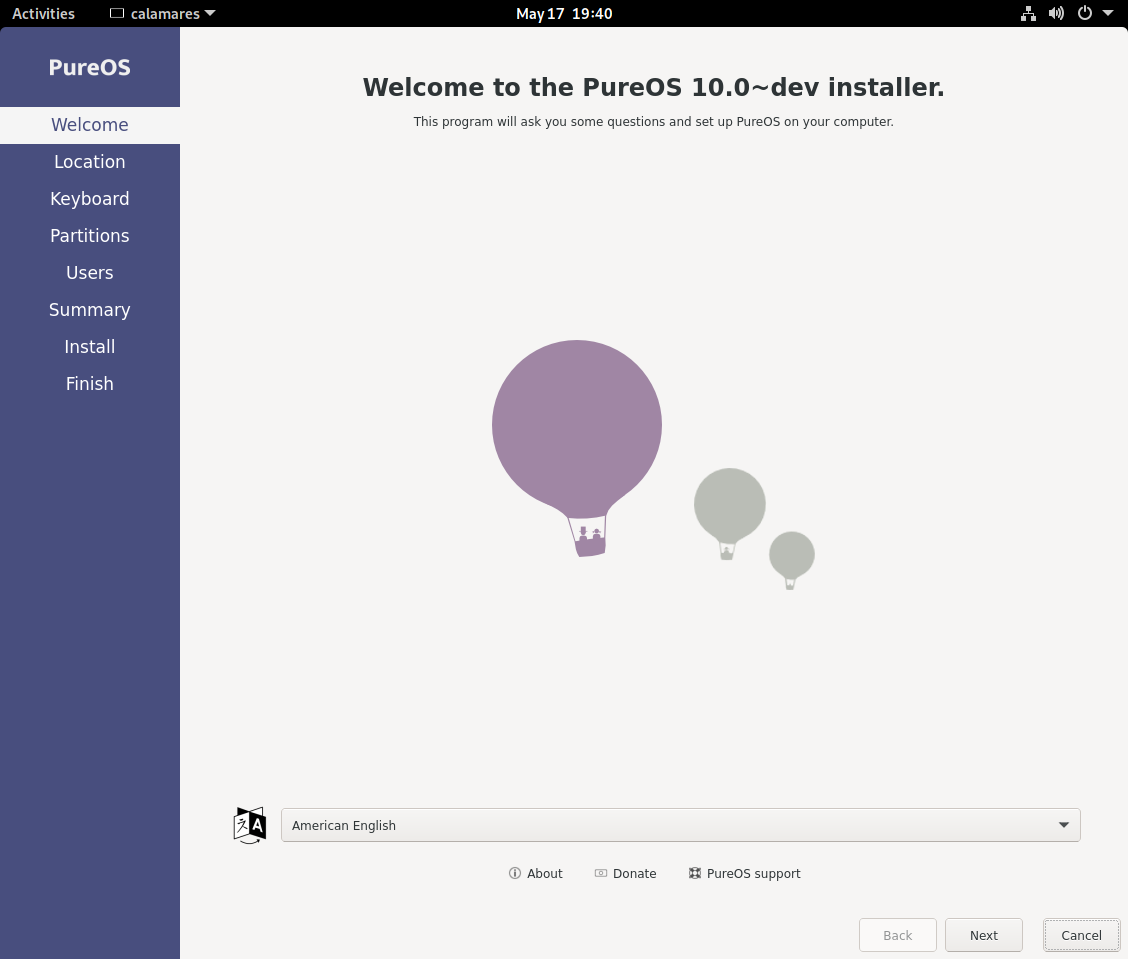Screen dimensions: 1128x959
Task: Select the Location step in the sidebar
Action: click(89, 161)
